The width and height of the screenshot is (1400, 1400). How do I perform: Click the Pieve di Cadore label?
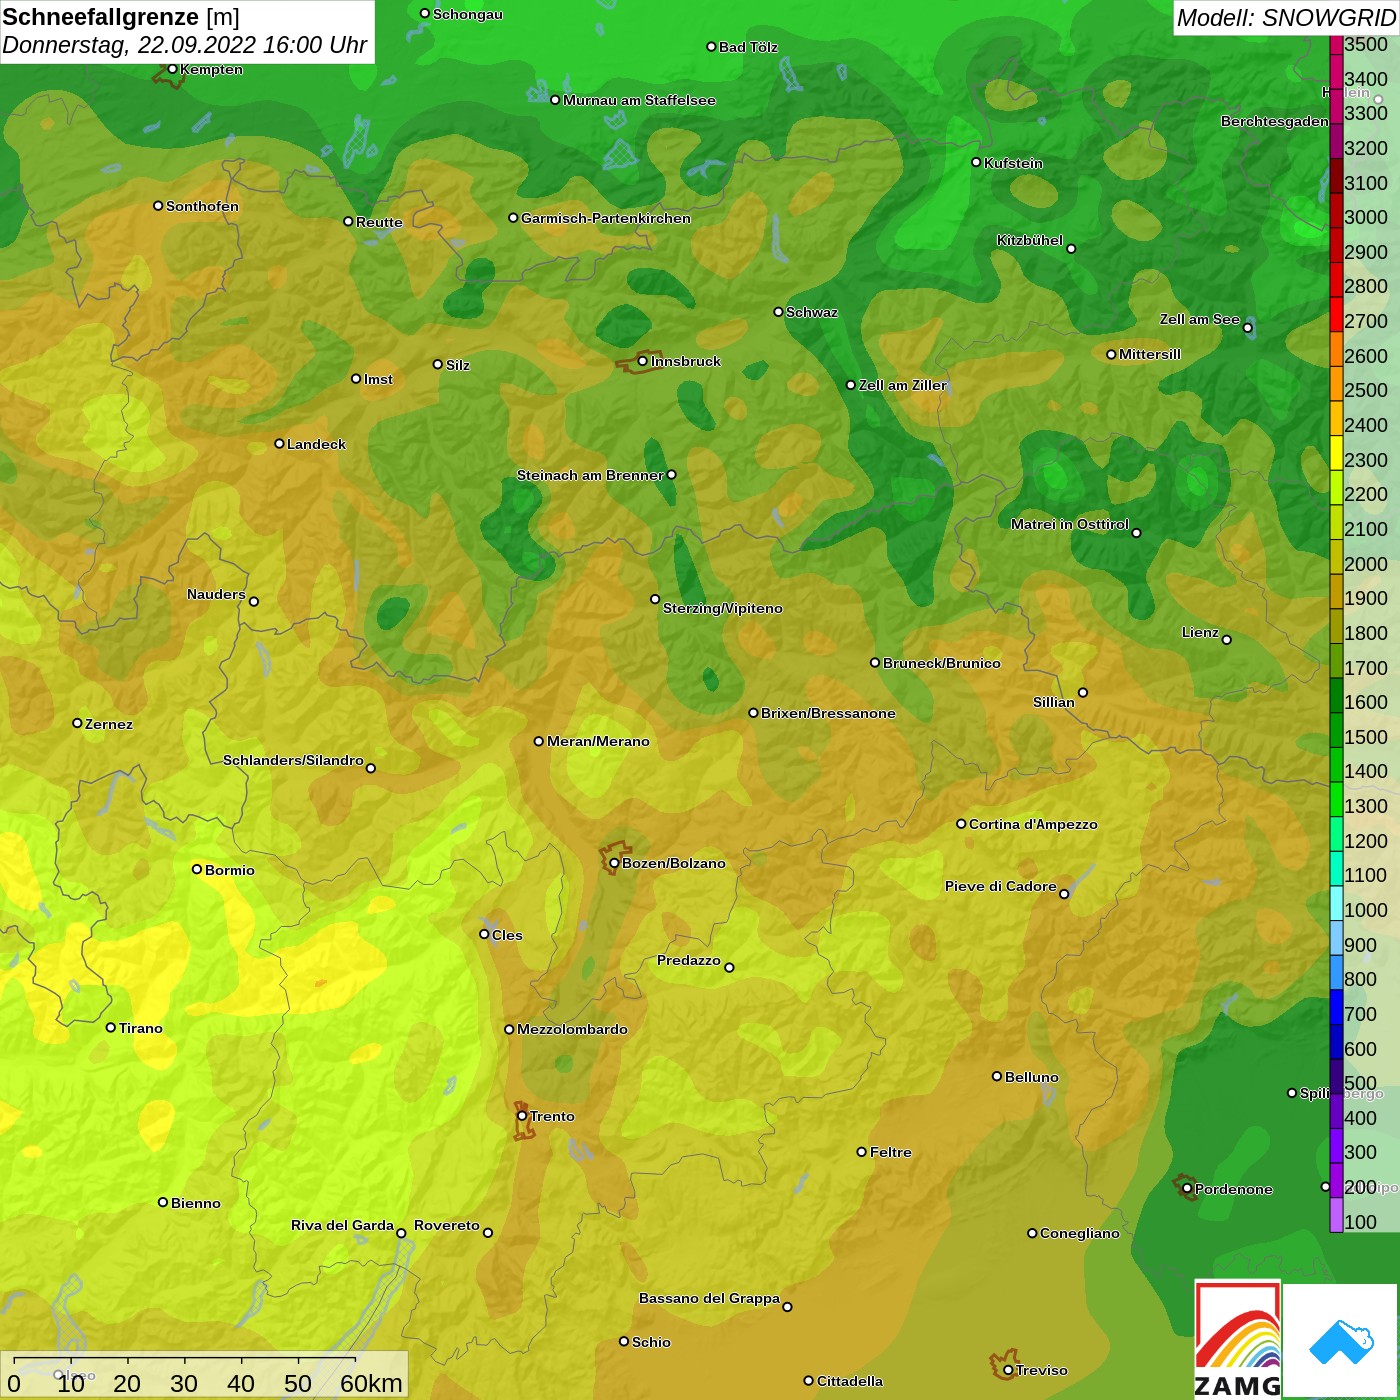[1001, 886]
